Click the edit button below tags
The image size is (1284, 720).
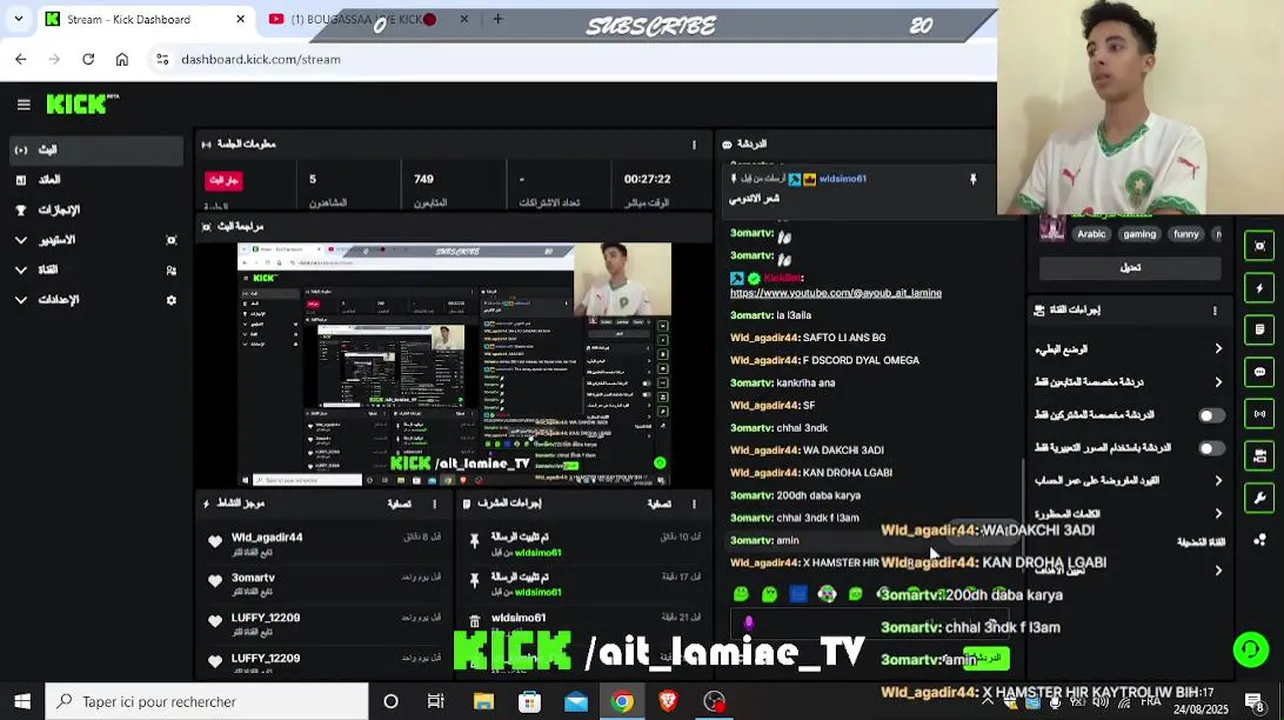pos(1130,268)
